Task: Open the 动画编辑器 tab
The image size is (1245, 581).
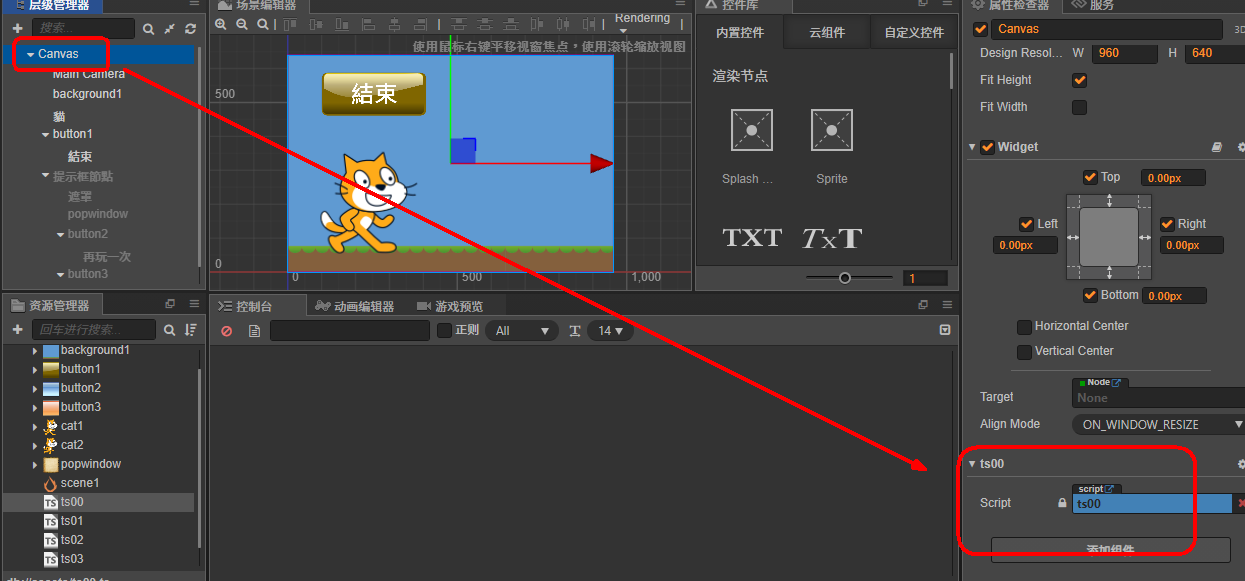Action: 354,306
